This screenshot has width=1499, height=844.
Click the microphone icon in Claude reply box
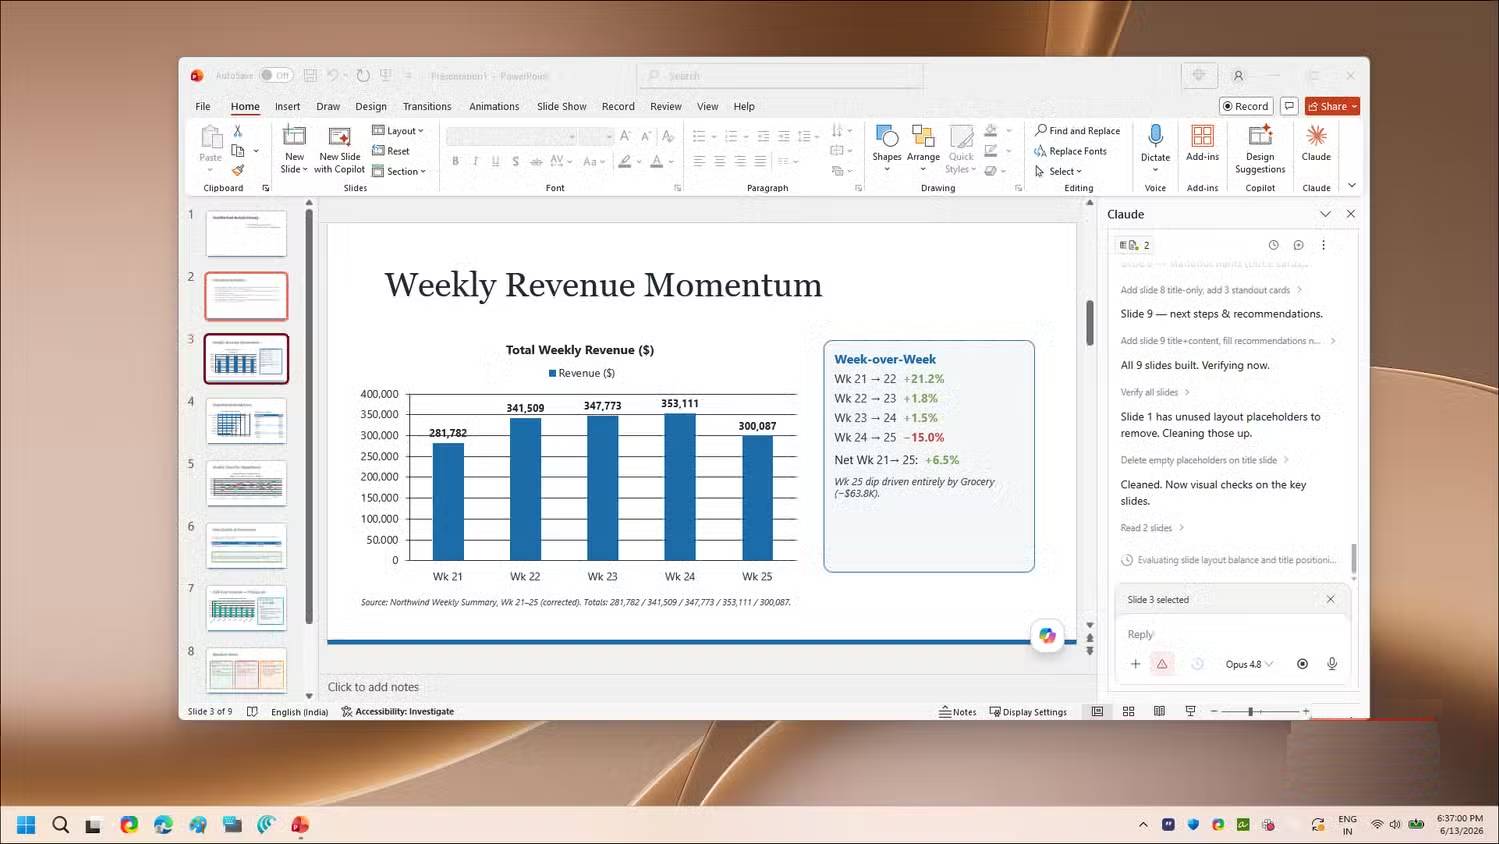pos(1332,664)
